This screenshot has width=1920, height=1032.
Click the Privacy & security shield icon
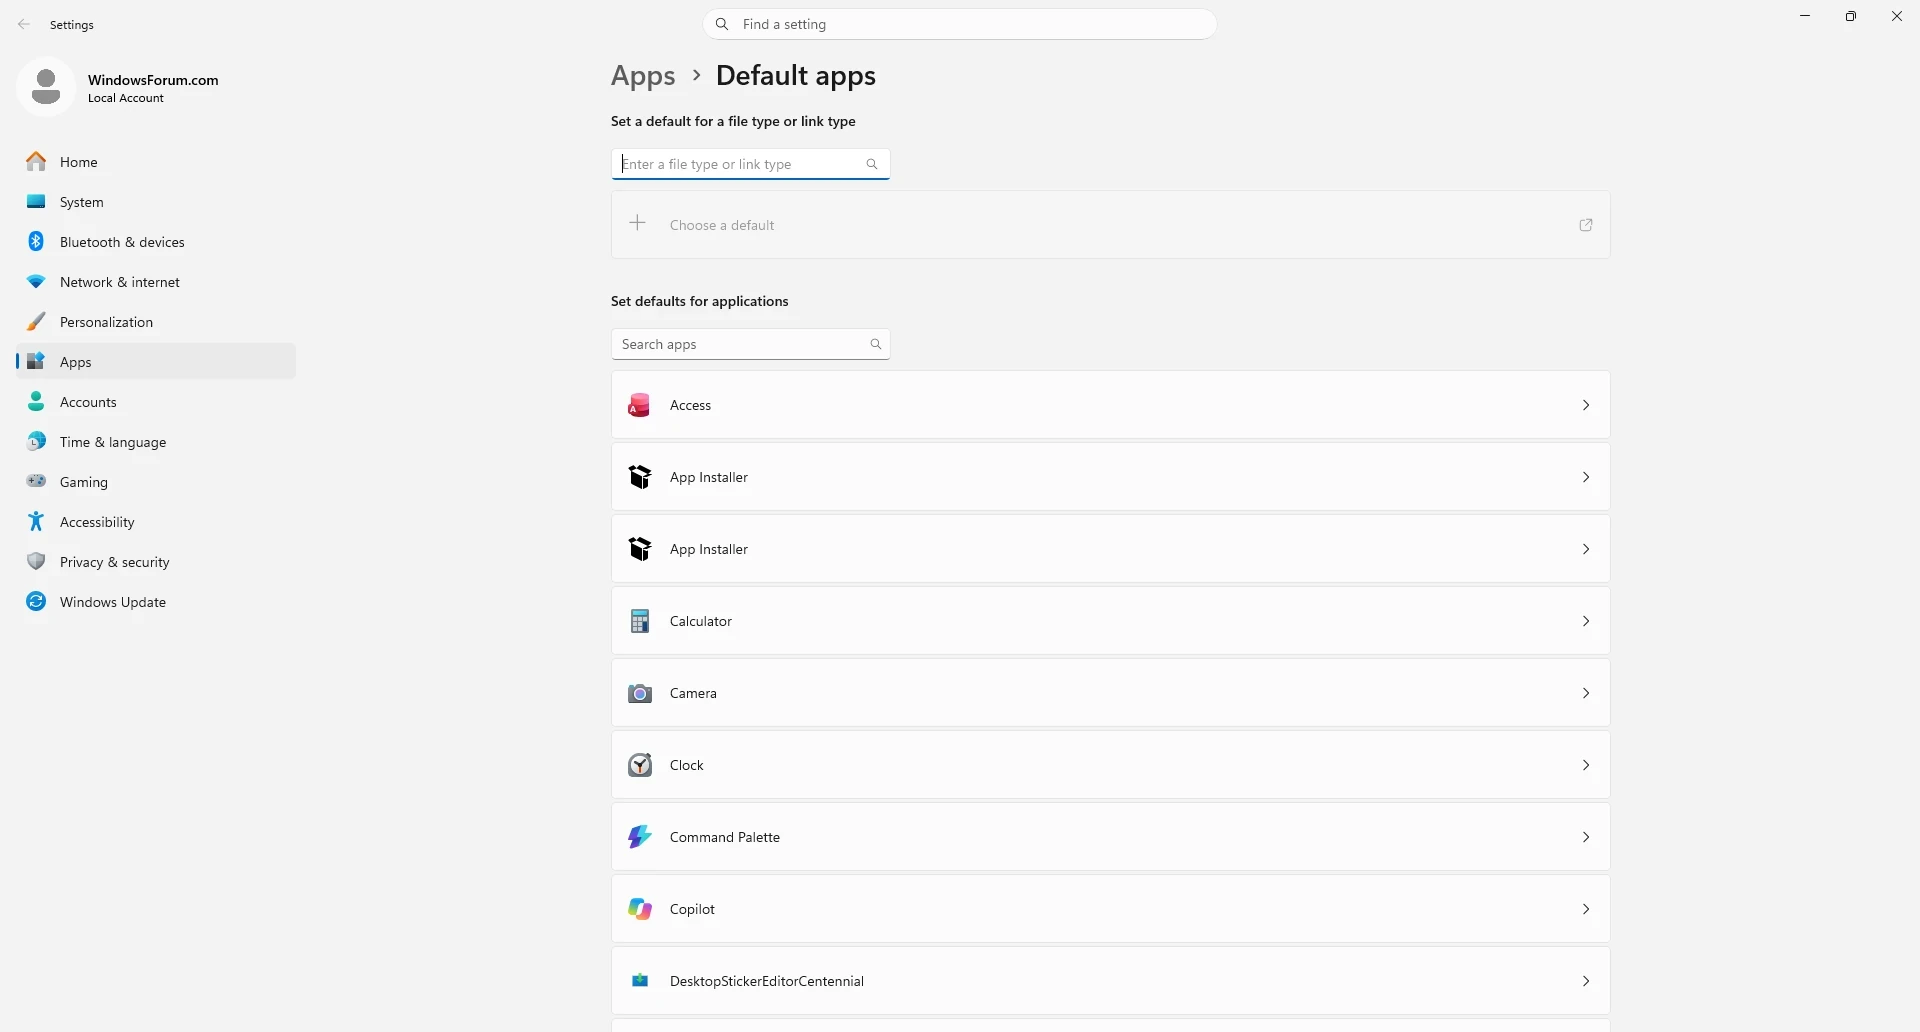point(36,561)
